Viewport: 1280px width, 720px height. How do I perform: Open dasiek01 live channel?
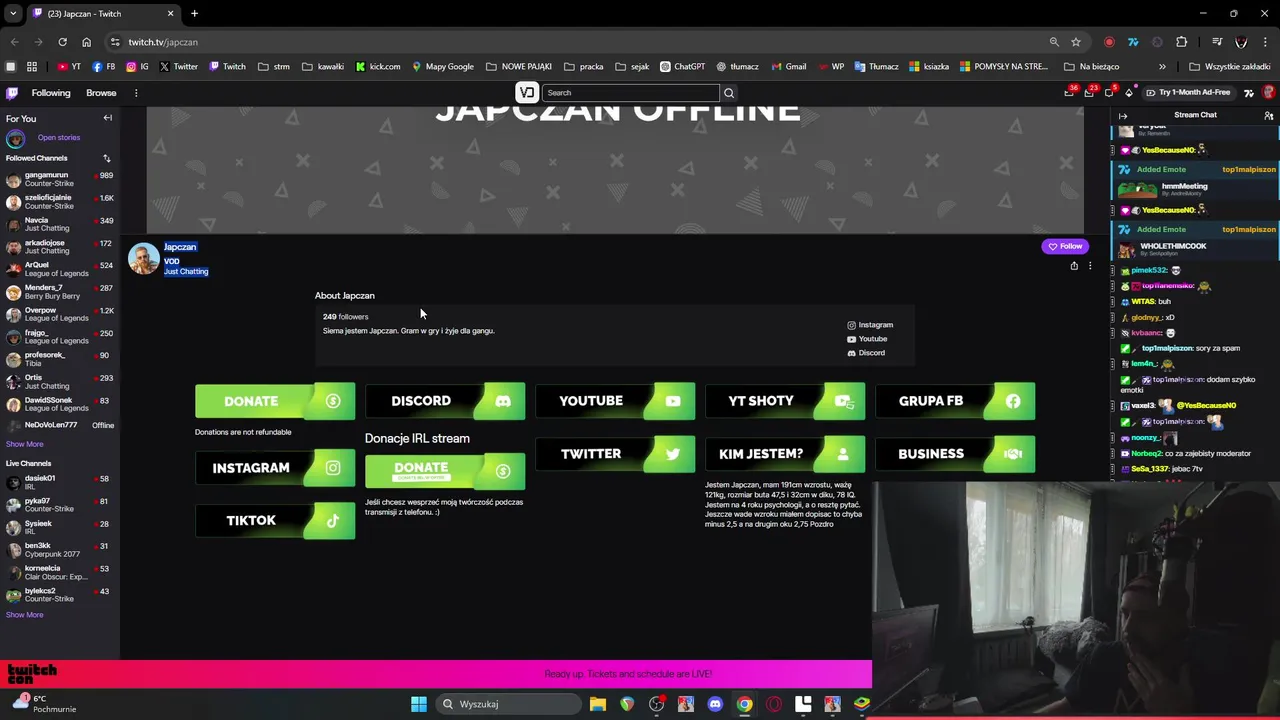[x=60, y=483]
